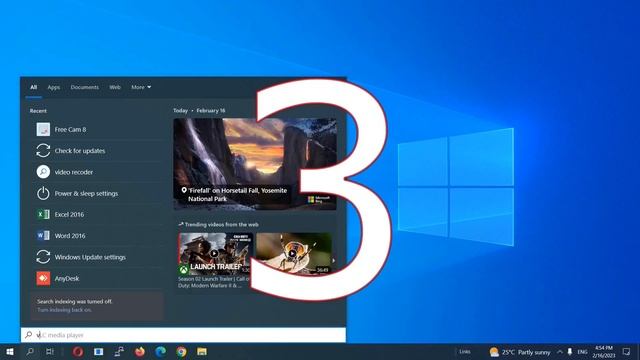Open the music-note app on taskbar
This screenshot has height=360, width=640.
119,351
